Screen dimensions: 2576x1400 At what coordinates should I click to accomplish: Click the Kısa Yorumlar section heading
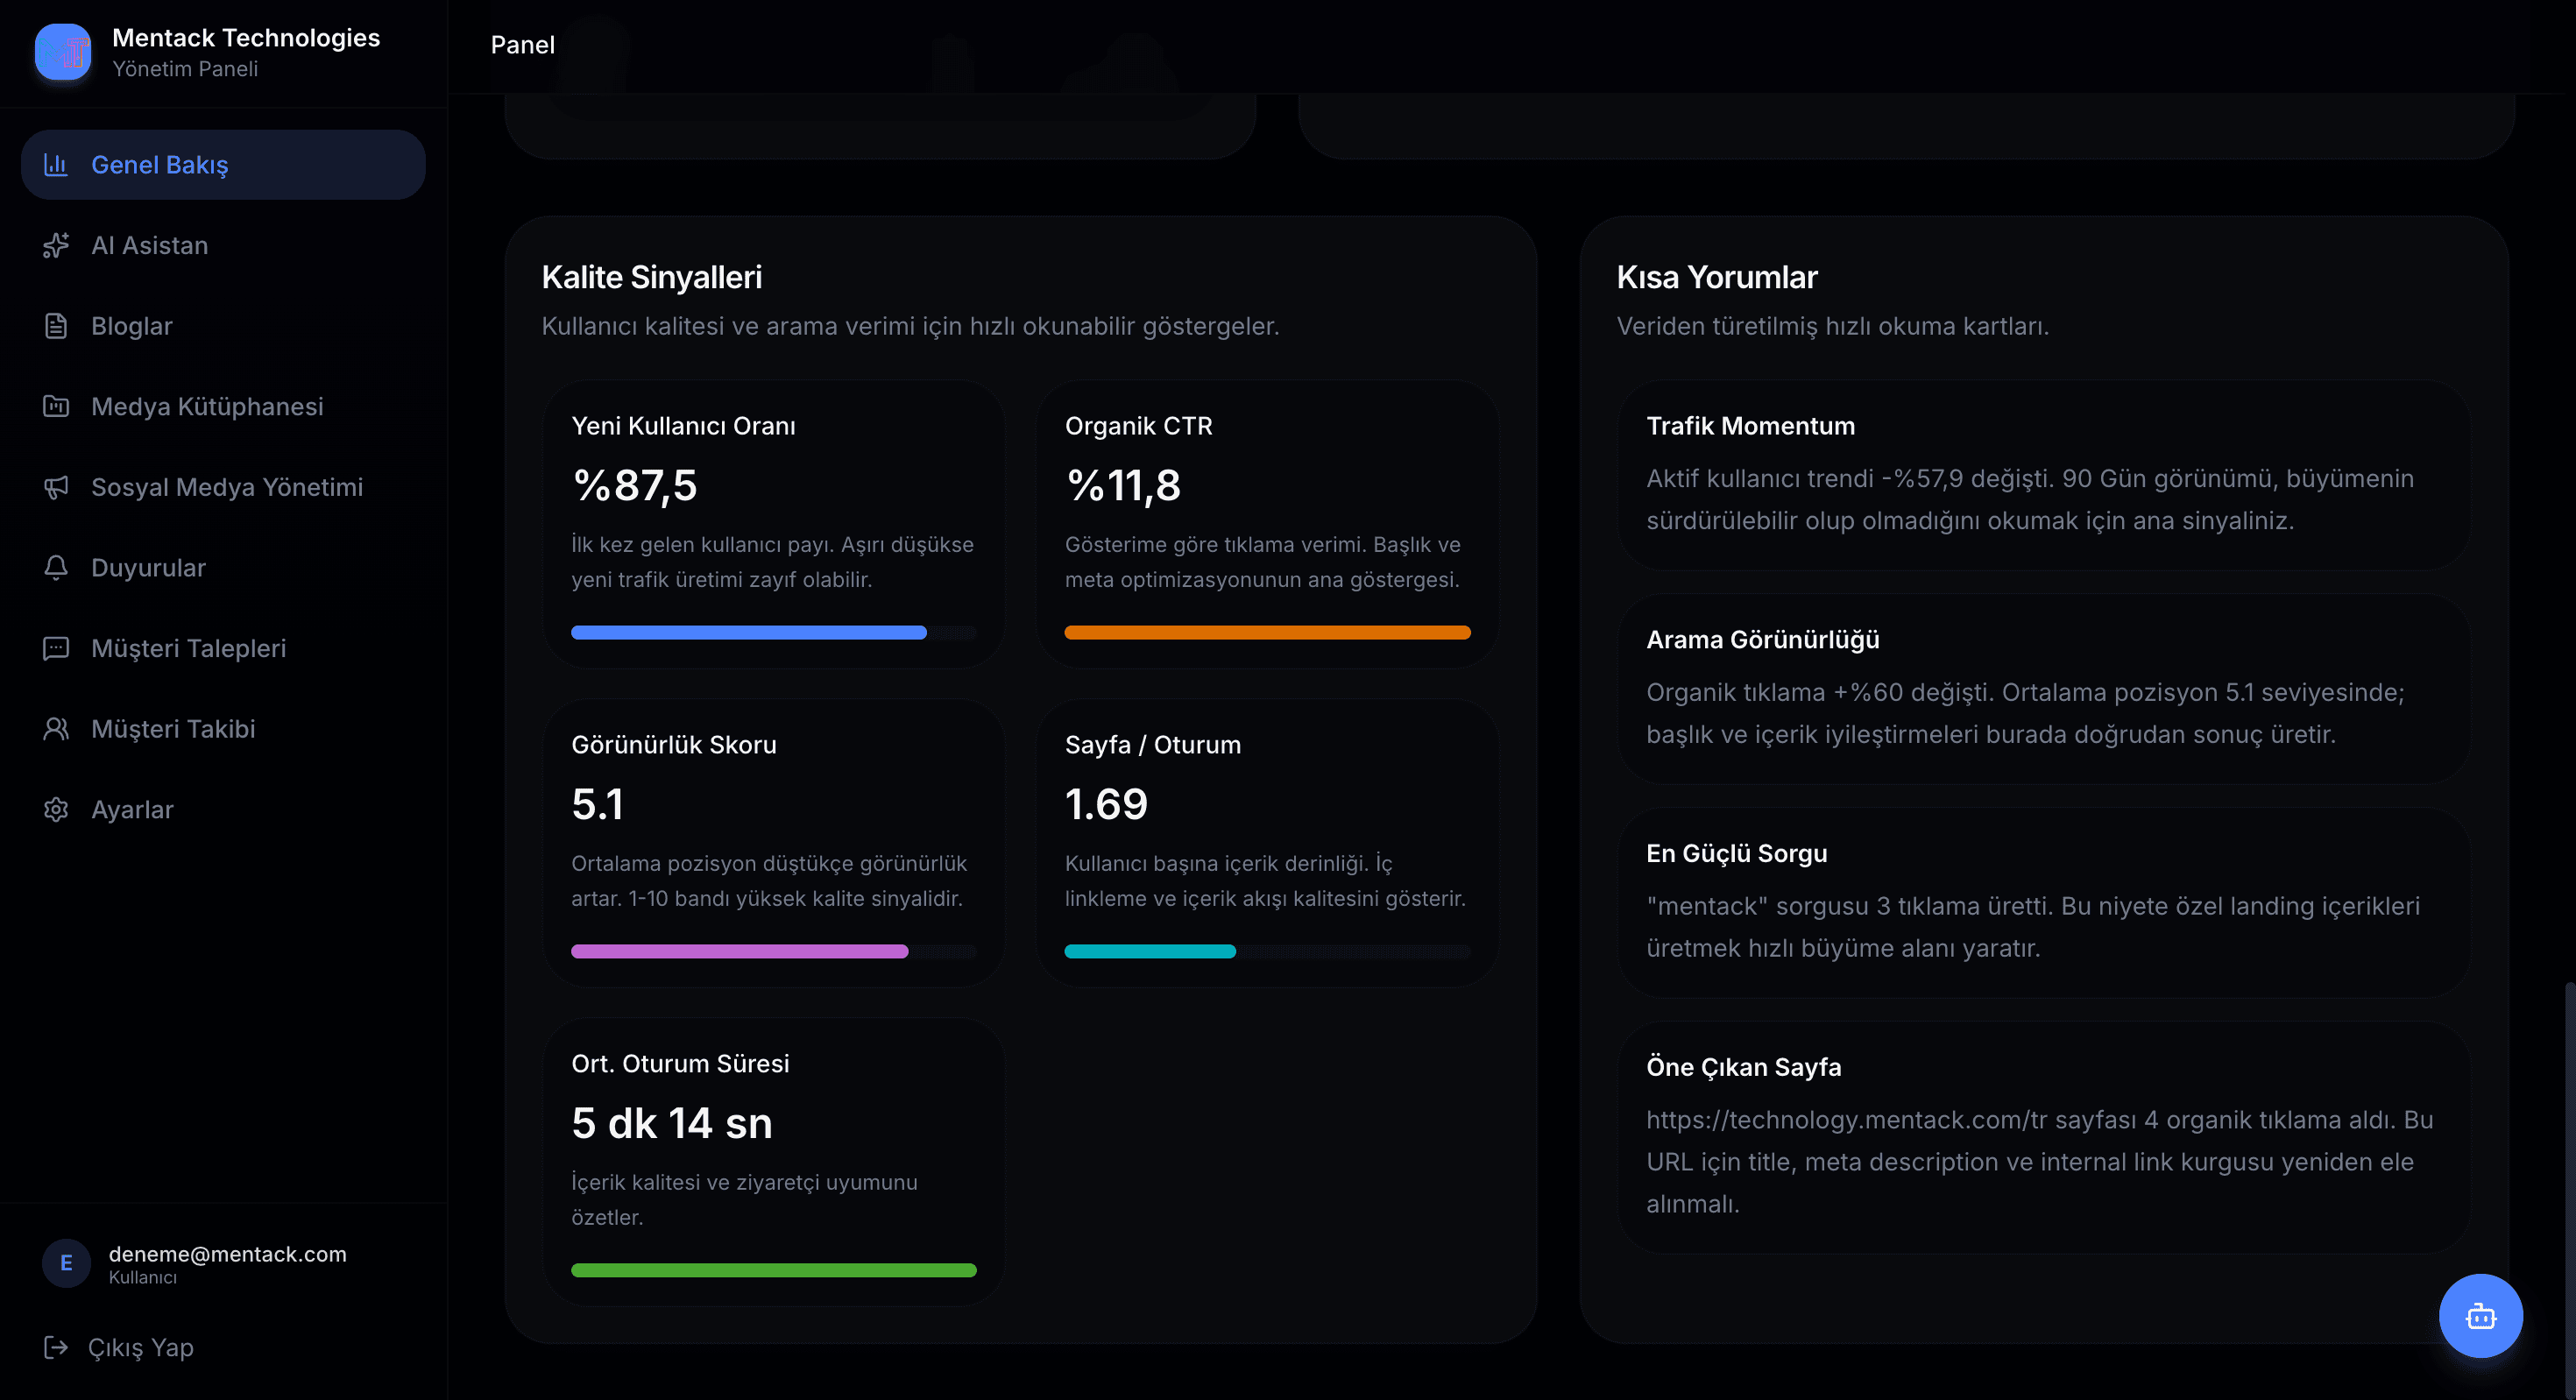coord(1716,277)
